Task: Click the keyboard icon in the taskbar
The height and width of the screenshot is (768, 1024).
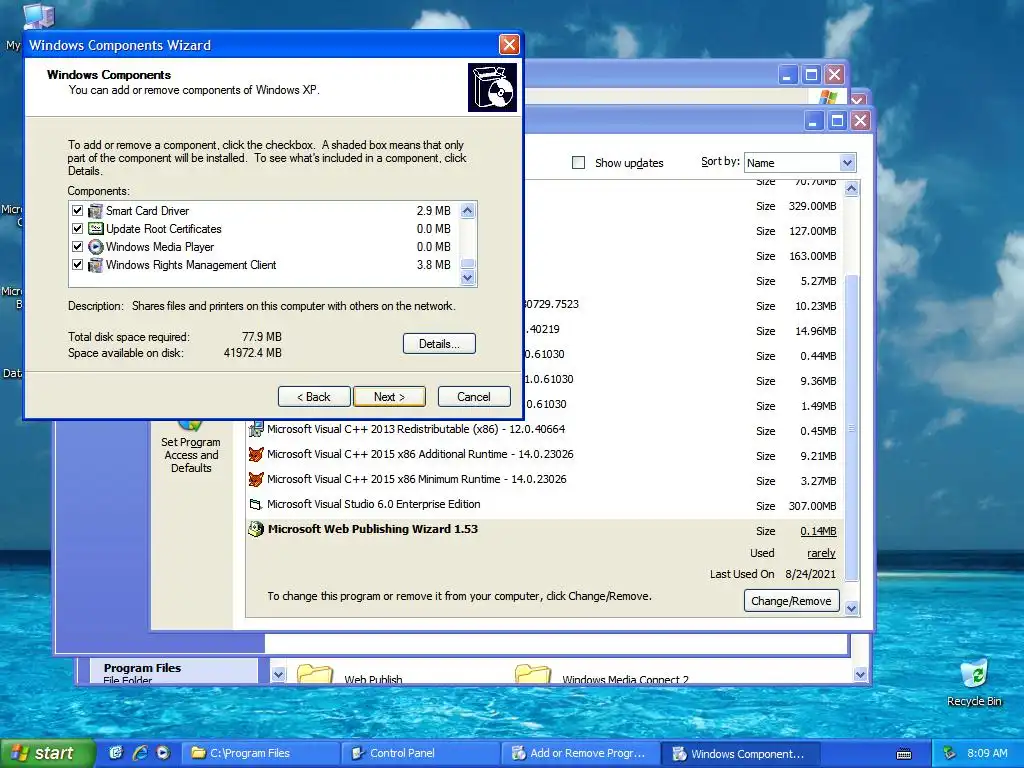Action: coord(904,754)
